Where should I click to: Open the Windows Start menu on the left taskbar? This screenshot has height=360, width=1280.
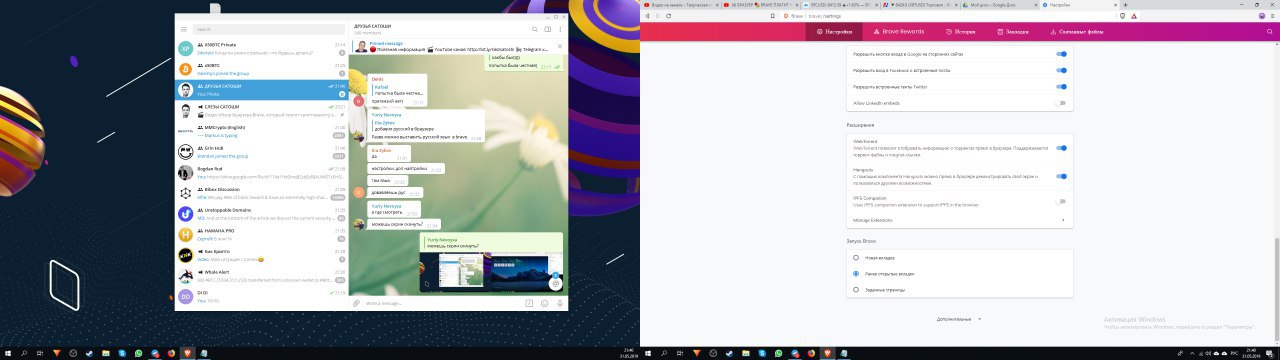7,353
